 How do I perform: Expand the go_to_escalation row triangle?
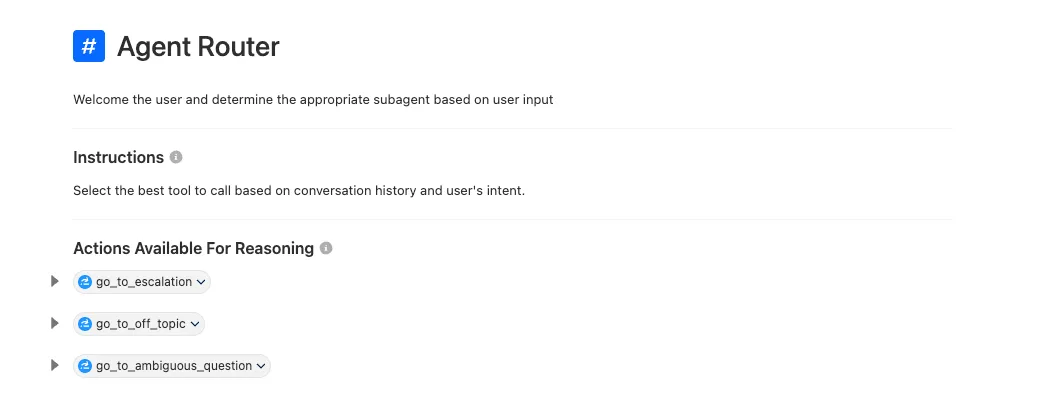(x=55, y=282)
